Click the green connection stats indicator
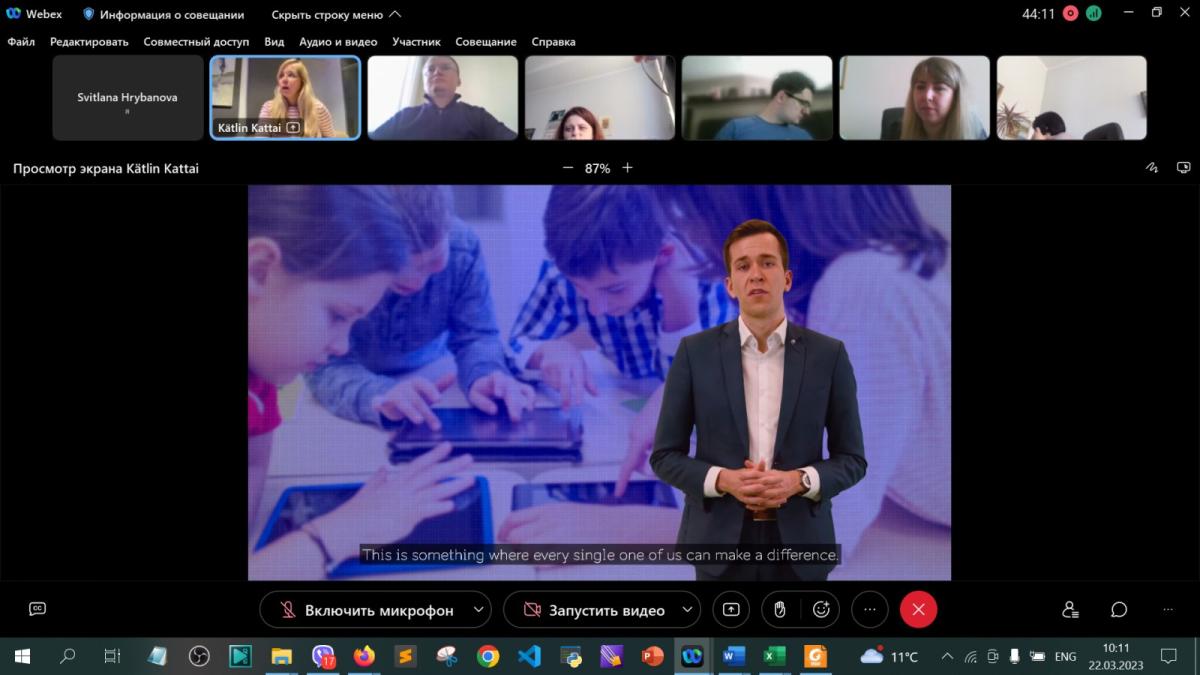1200x675 pixels. (x=1094, y=14)
